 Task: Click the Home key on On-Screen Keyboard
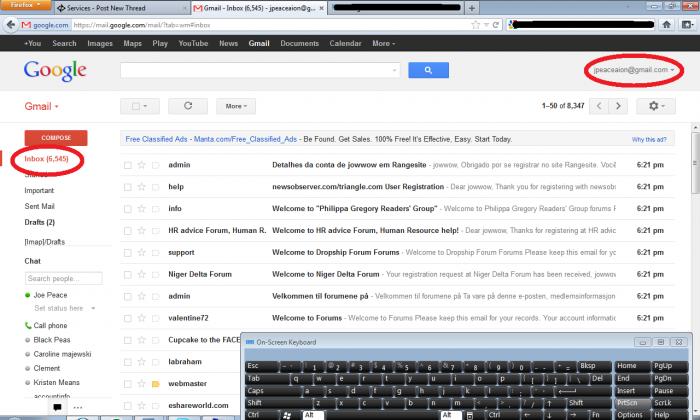[x=632, y=366]
